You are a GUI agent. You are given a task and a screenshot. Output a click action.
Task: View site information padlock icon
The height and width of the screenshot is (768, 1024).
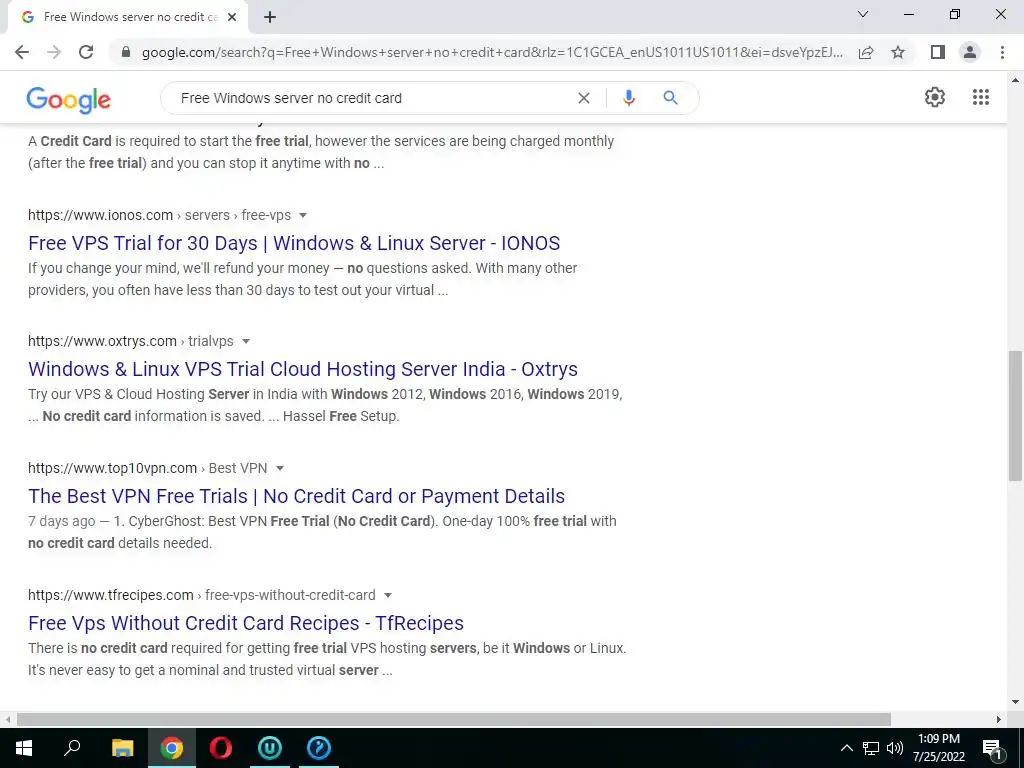point(126,52)
